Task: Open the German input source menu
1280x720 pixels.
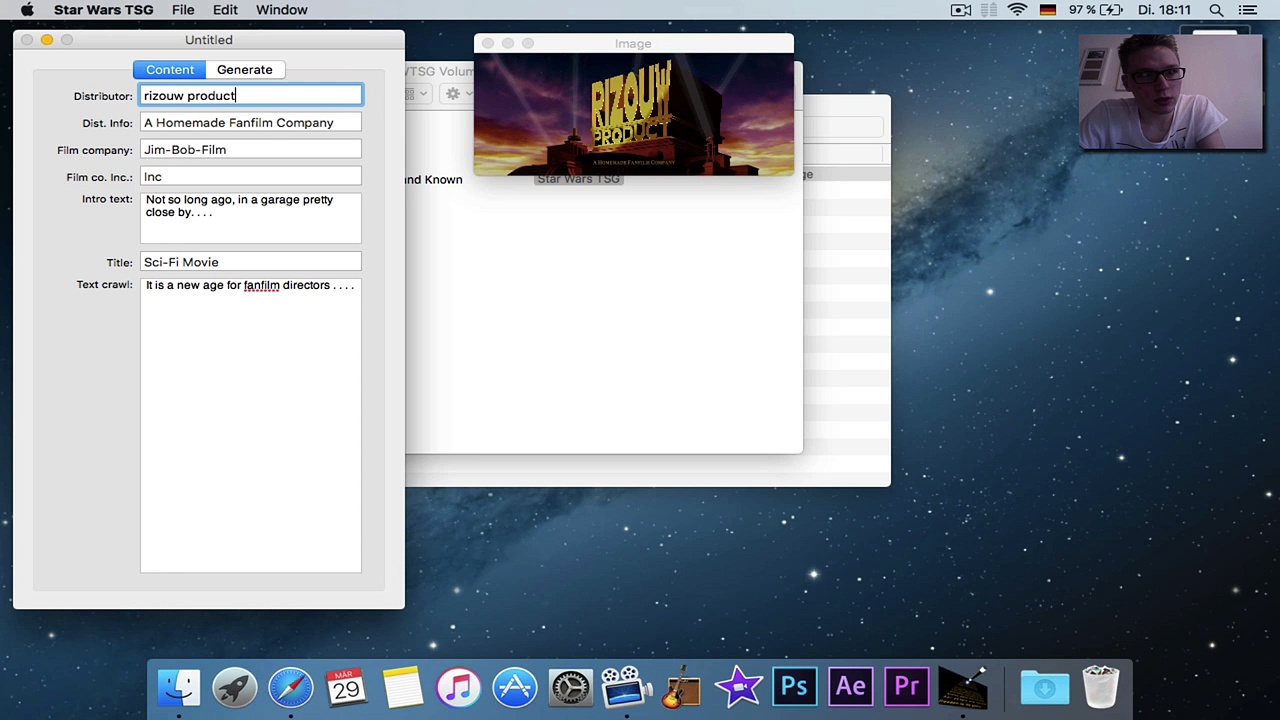Action: pyautogui.click(x=1047, y=10)
